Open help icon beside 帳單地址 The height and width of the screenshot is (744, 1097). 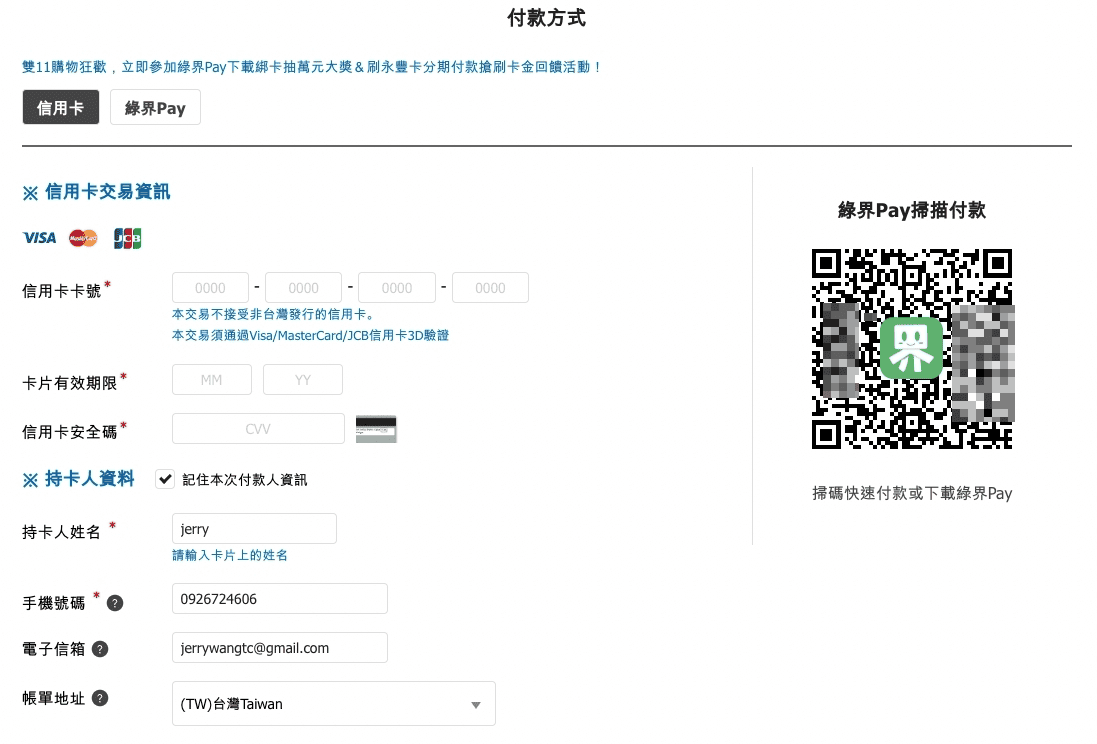tap(100, 698)
